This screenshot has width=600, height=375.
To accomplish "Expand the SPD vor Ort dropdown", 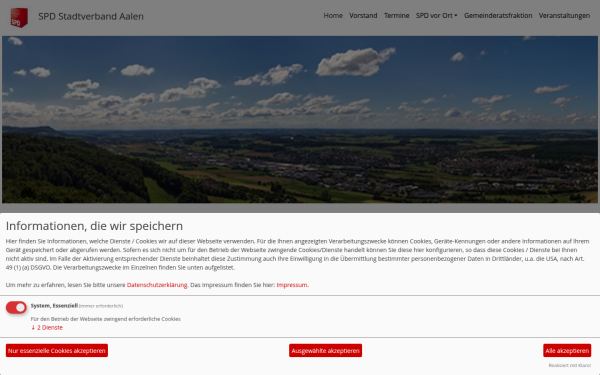I will 437,16.
